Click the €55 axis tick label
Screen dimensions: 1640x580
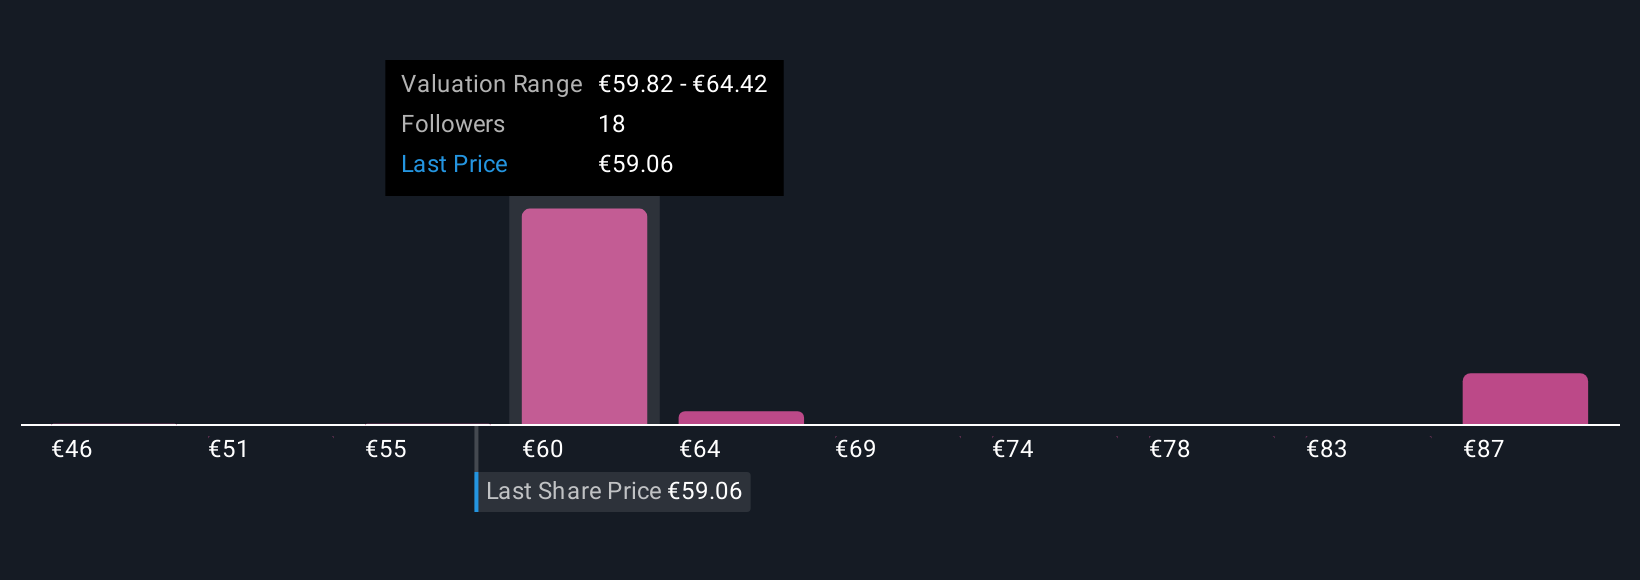386,449
